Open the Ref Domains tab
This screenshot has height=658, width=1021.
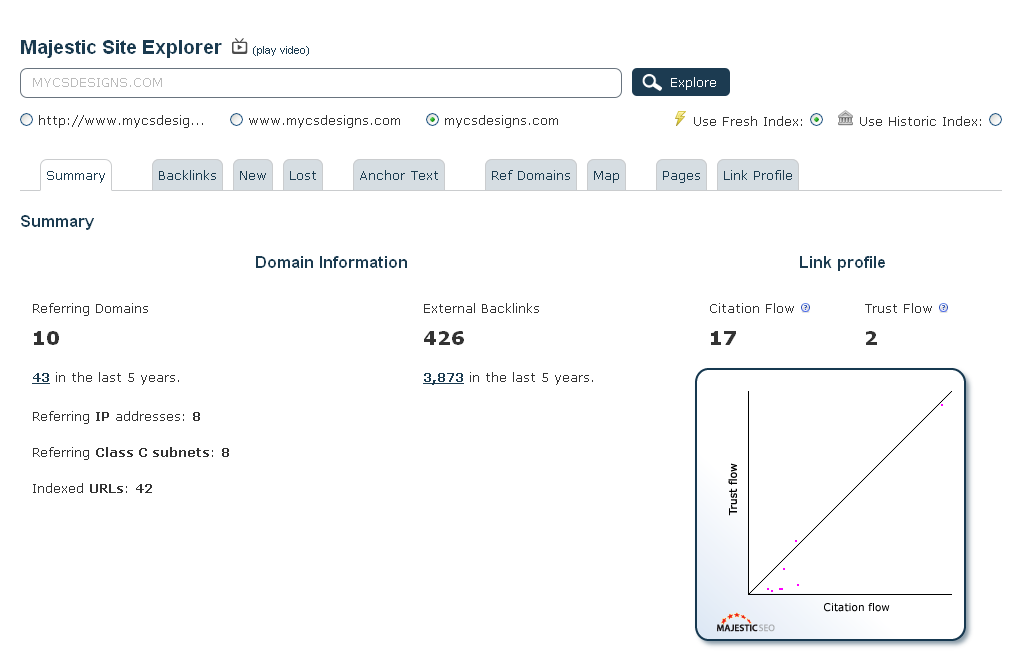click(531, 175)
